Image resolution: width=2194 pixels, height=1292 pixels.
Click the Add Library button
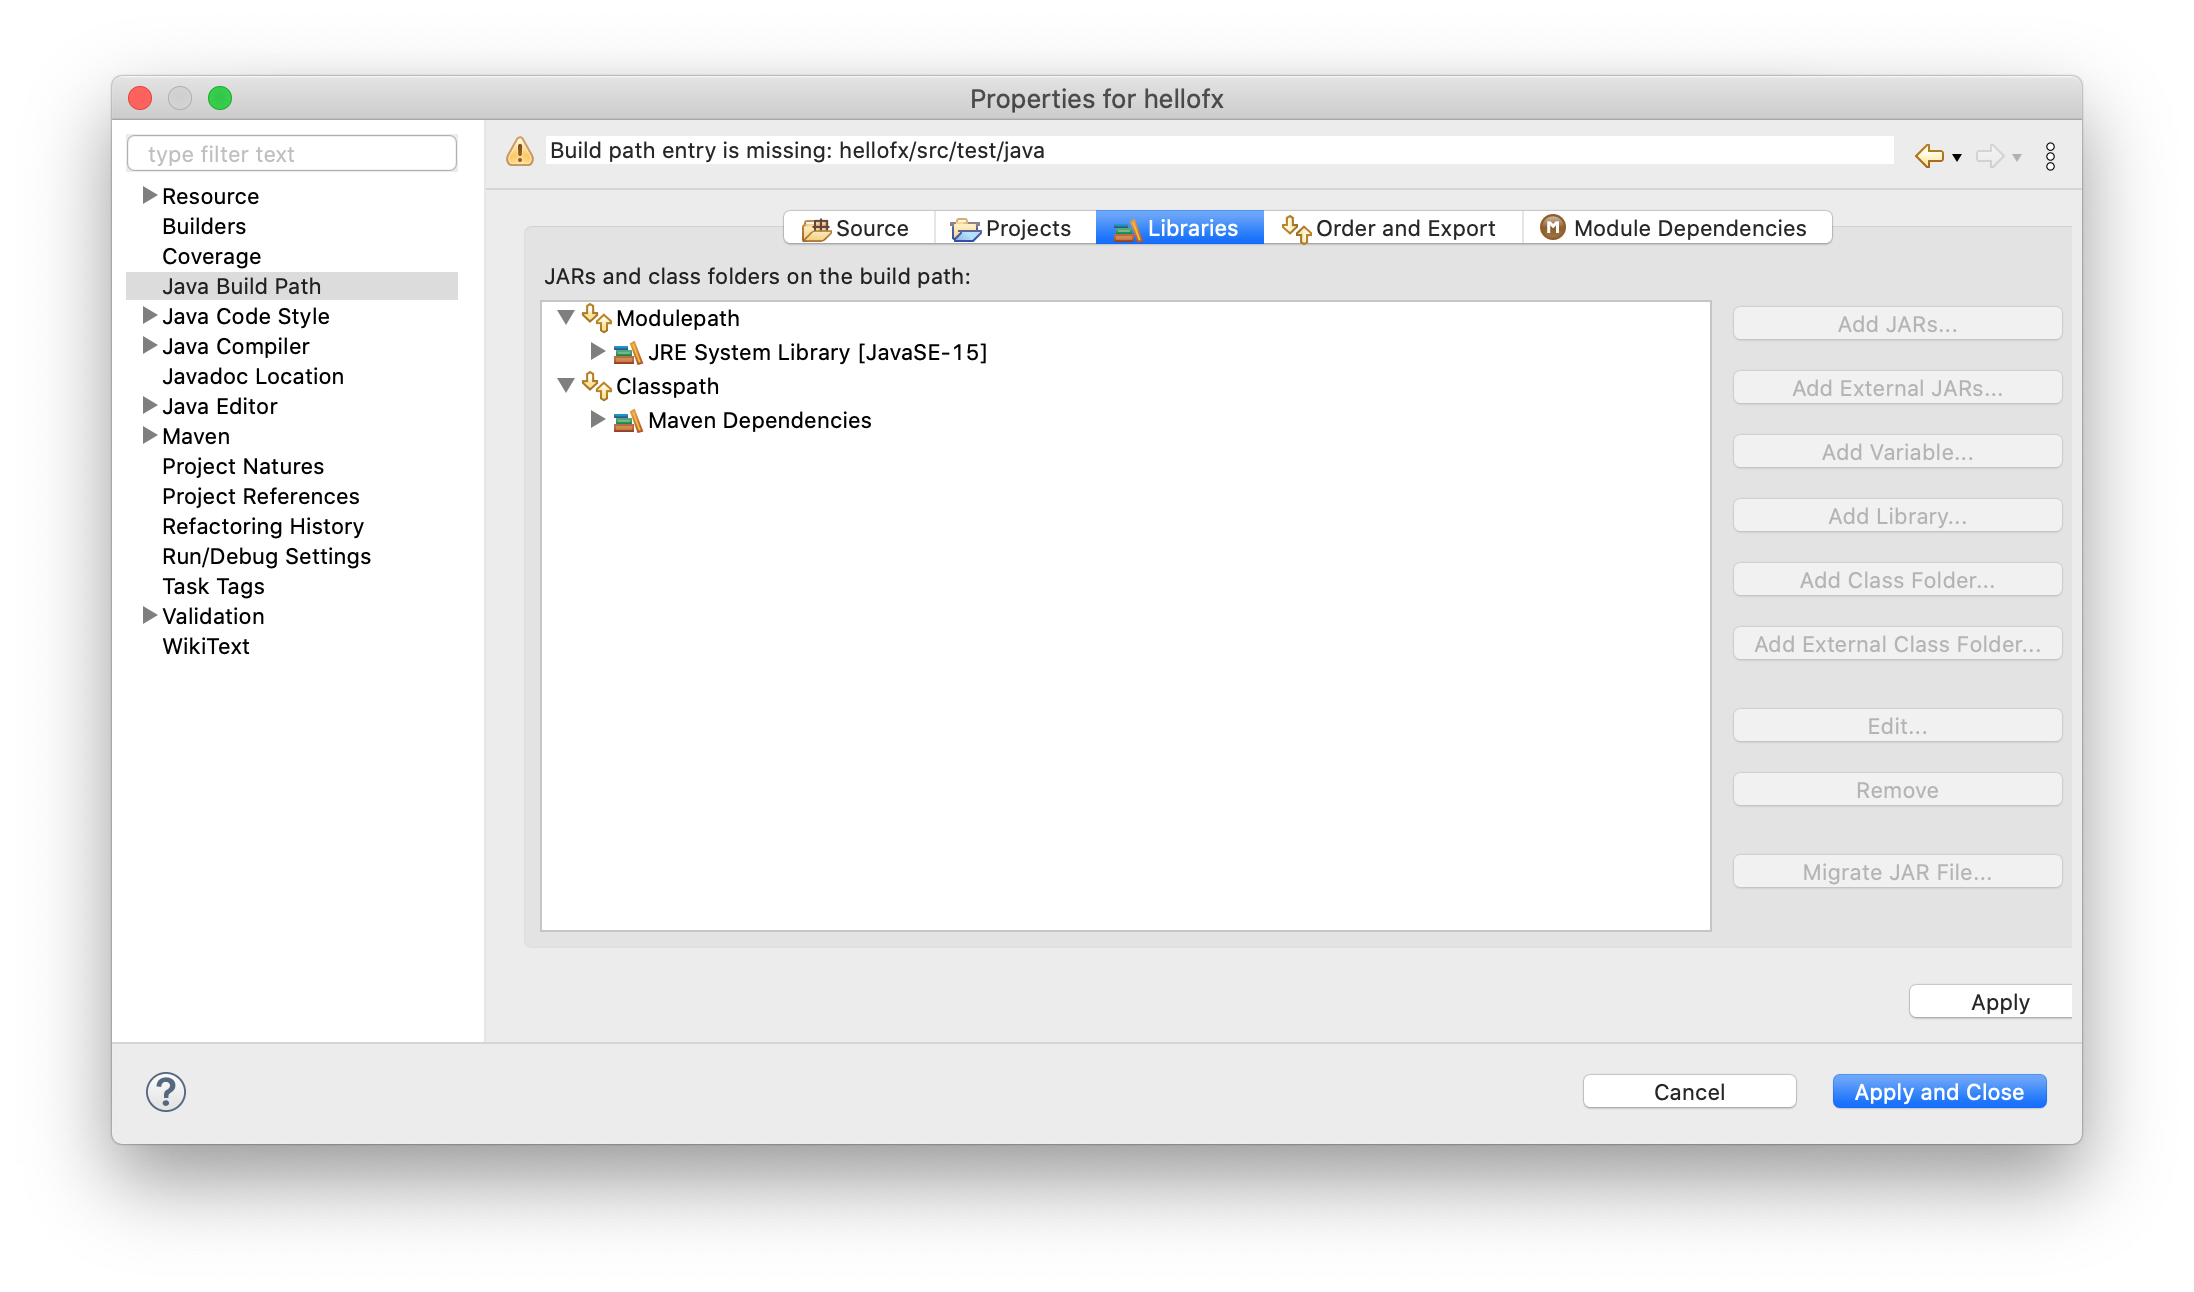click(x=1897, y=515)
